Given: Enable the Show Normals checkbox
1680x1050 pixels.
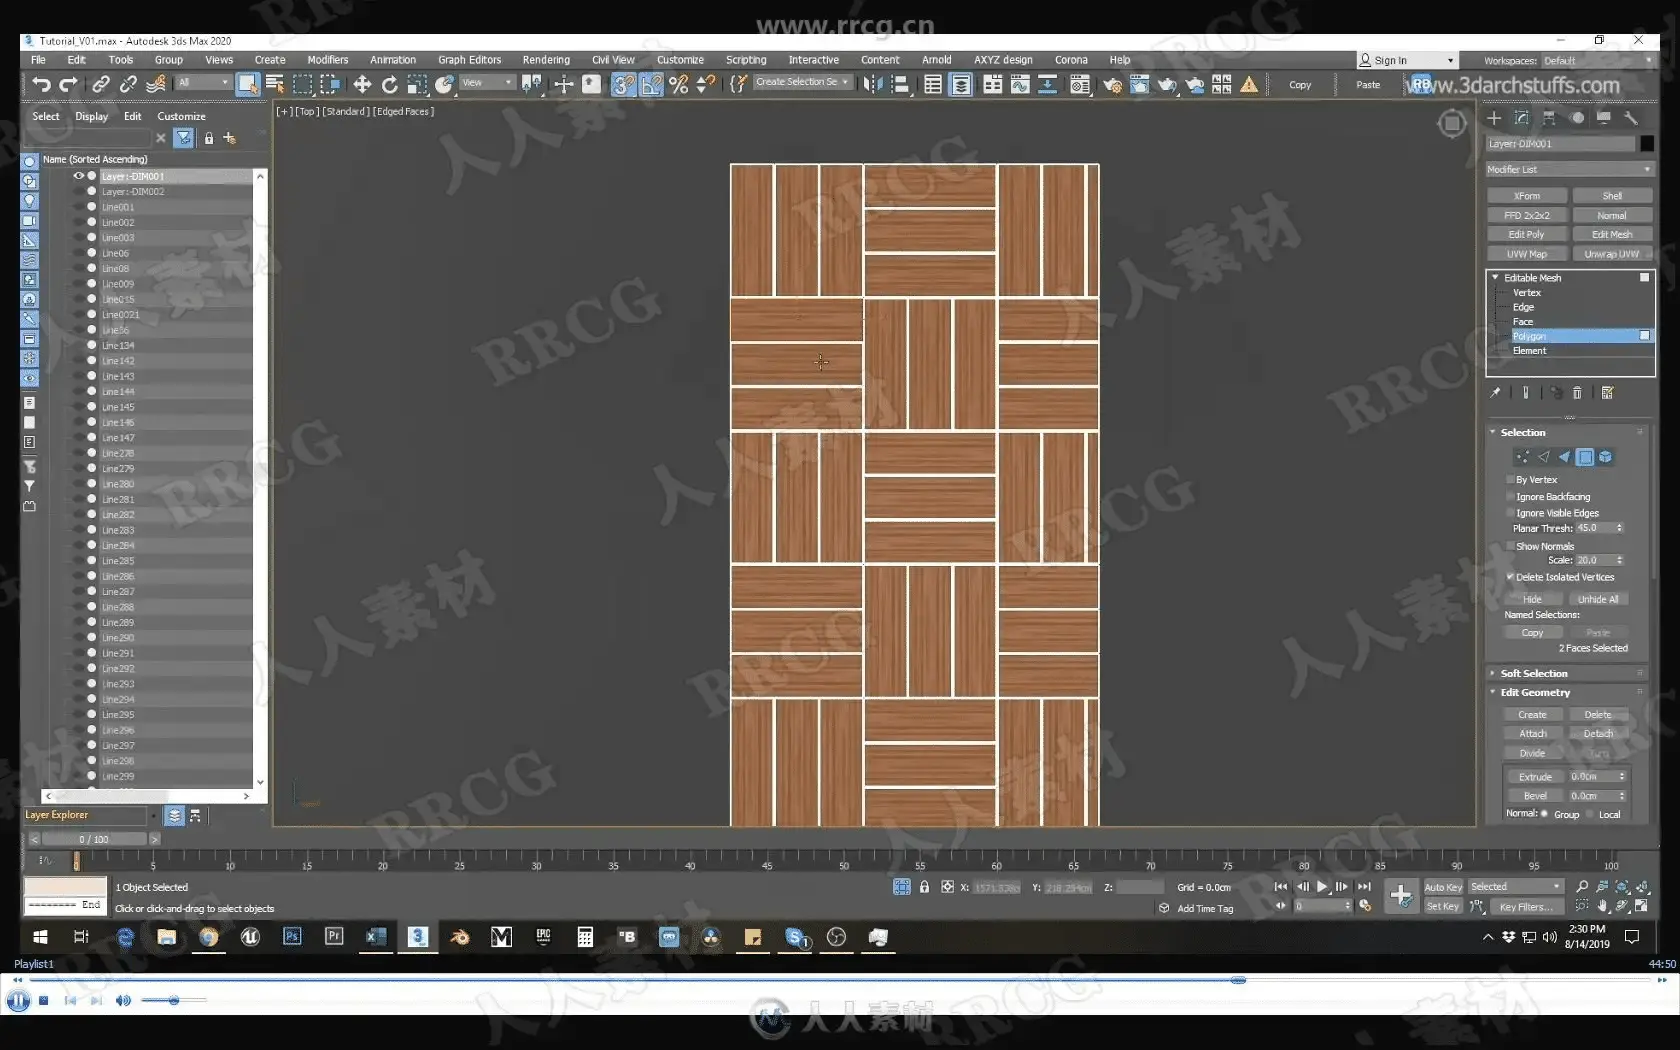Looking at the screenshot, I should (x=1510, y=546).
